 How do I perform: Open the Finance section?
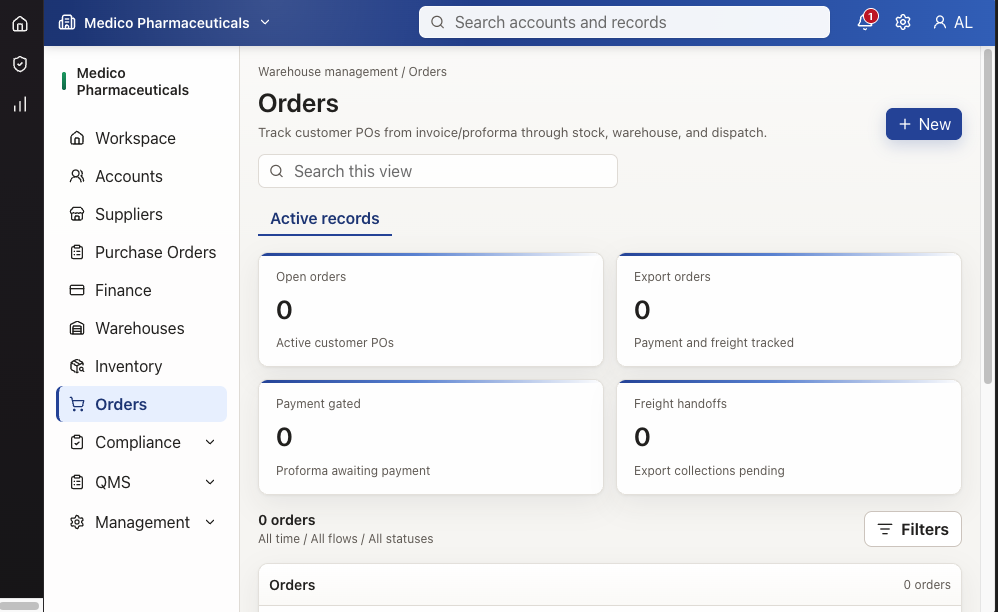click(x=141, y=290)
